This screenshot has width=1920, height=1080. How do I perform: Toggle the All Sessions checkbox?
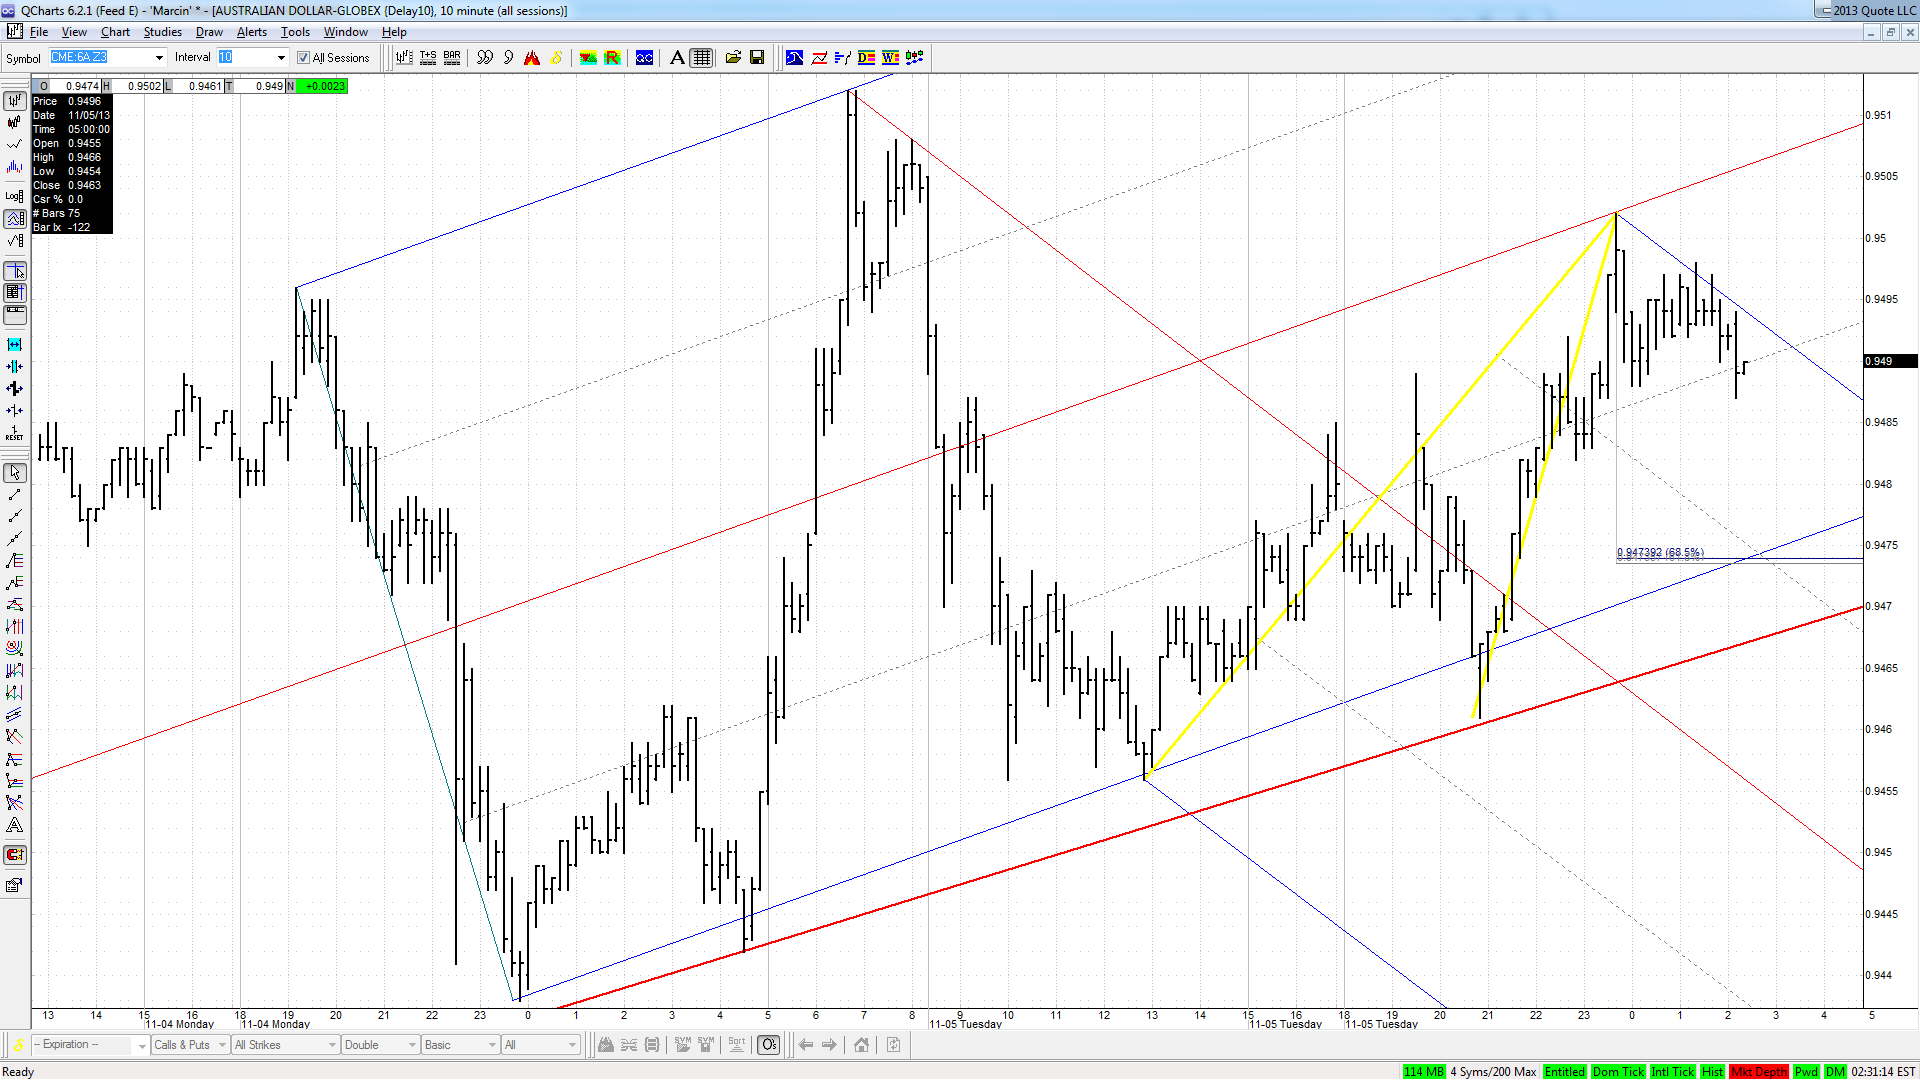(x=304, y=58)
